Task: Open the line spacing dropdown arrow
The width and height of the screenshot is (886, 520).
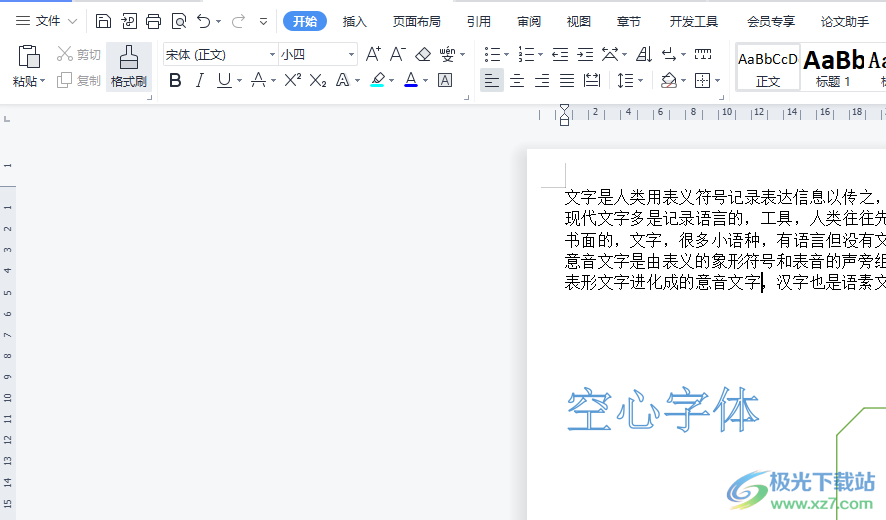Action: click(x=640, y=81)
